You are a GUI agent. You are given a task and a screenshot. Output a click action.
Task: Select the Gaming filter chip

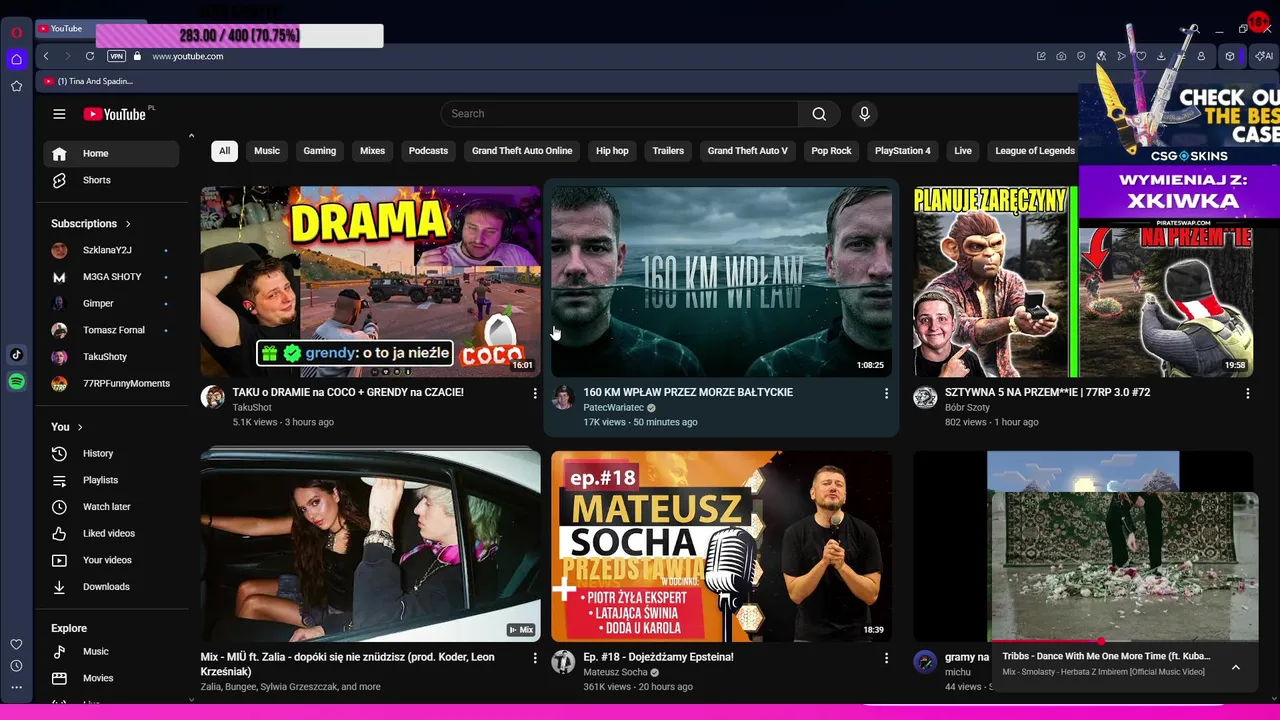pyautogui.click(x=320, y=151)
